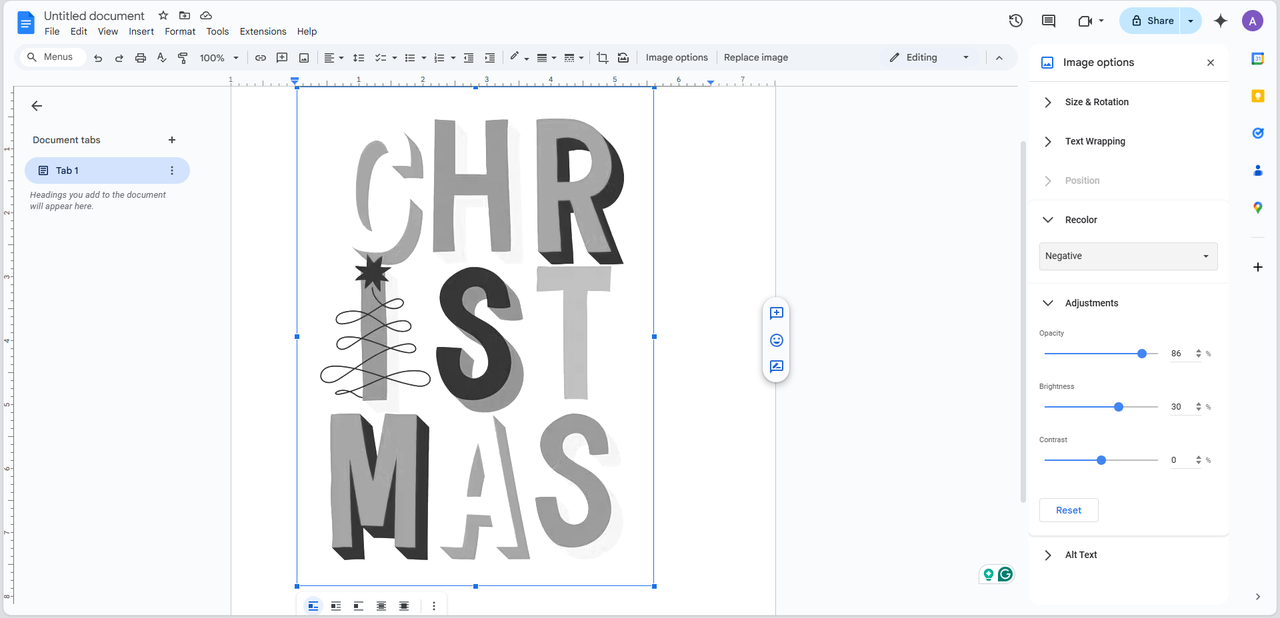Image resolution: width=1280 pixels, height=618 pixels.
Task: Open the Edit menu
Action: (x=79, y=32)
